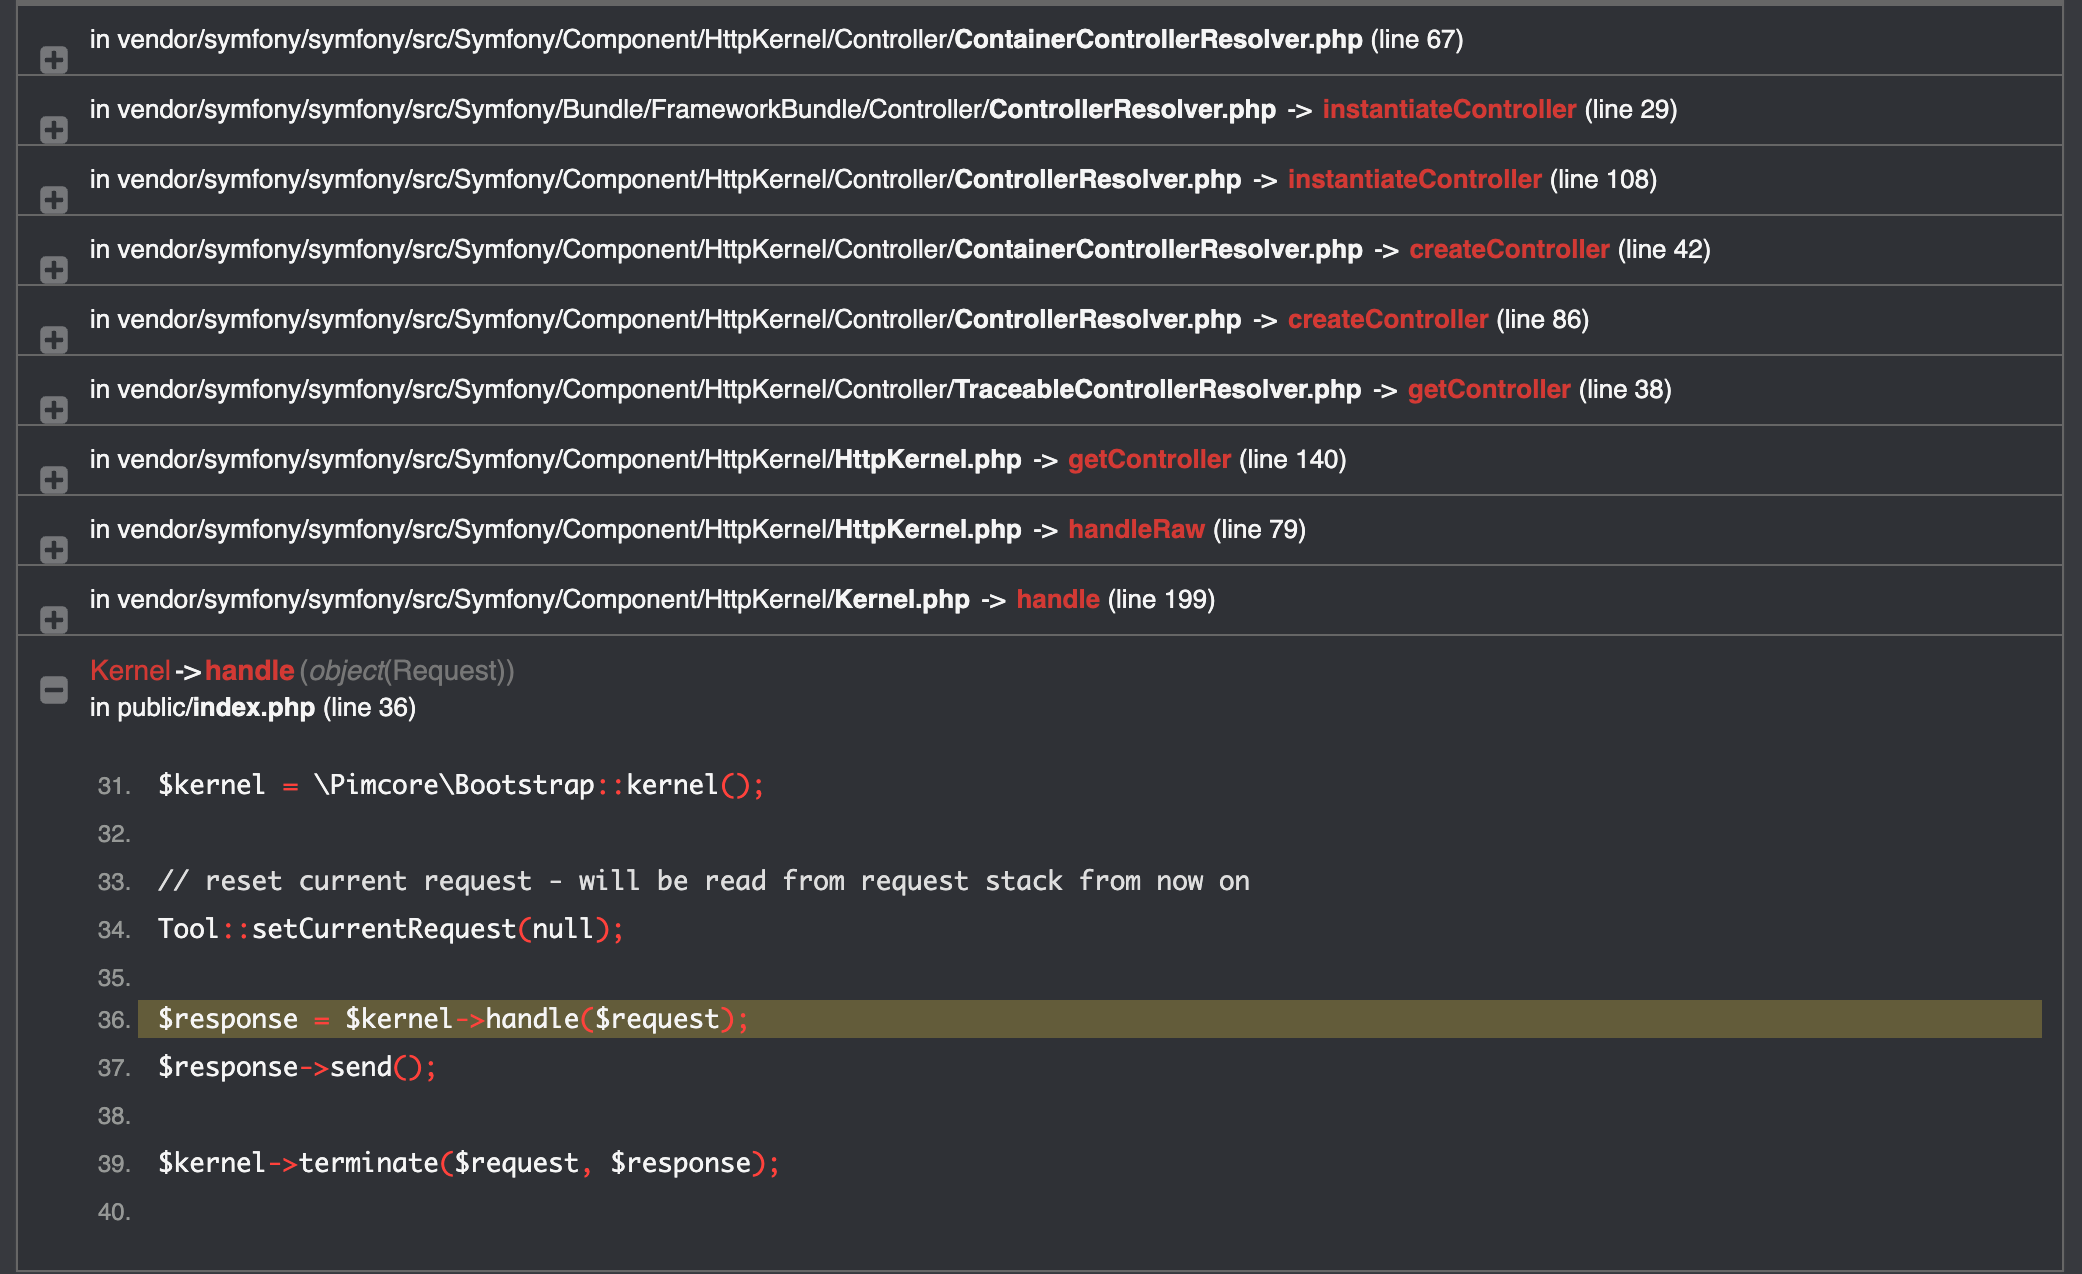This screenshot has width=2082, height=1274.
Task: Click the getController link in HttpKernel.php row
Action: coord(1148,460)
